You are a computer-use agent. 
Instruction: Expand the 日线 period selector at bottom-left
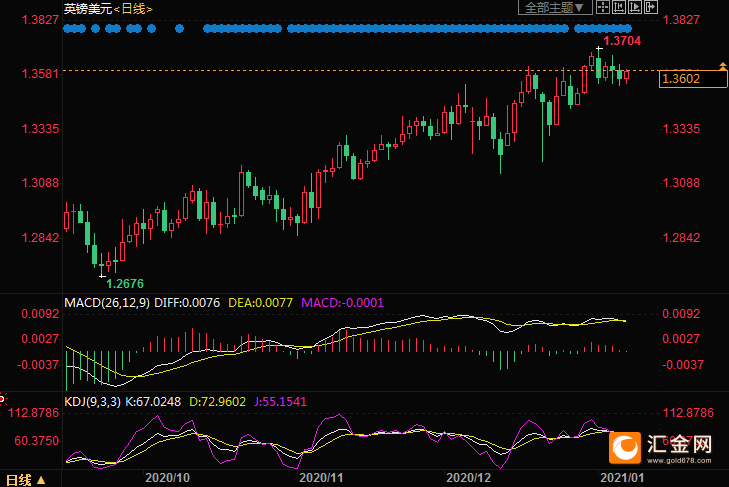click(26, 480)
